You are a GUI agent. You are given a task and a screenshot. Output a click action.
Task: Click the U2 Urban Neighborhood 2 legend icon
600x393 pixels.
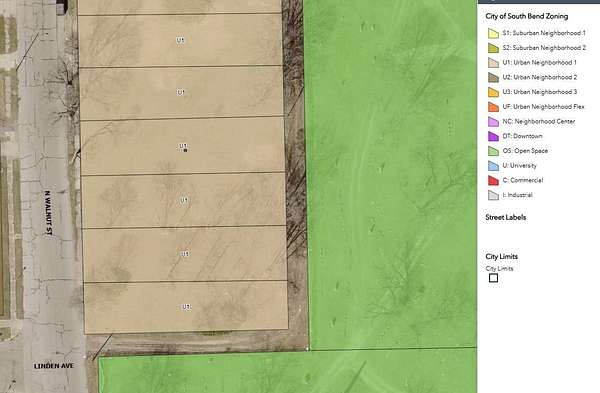(493, 77)
